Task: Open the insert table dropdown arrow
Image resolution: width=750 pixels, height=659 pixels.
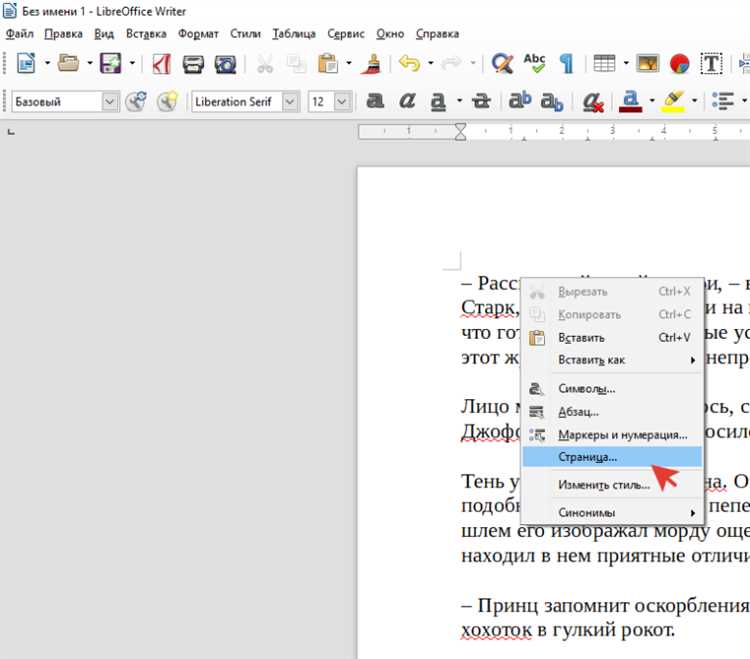Action: [x=626, y=63]
